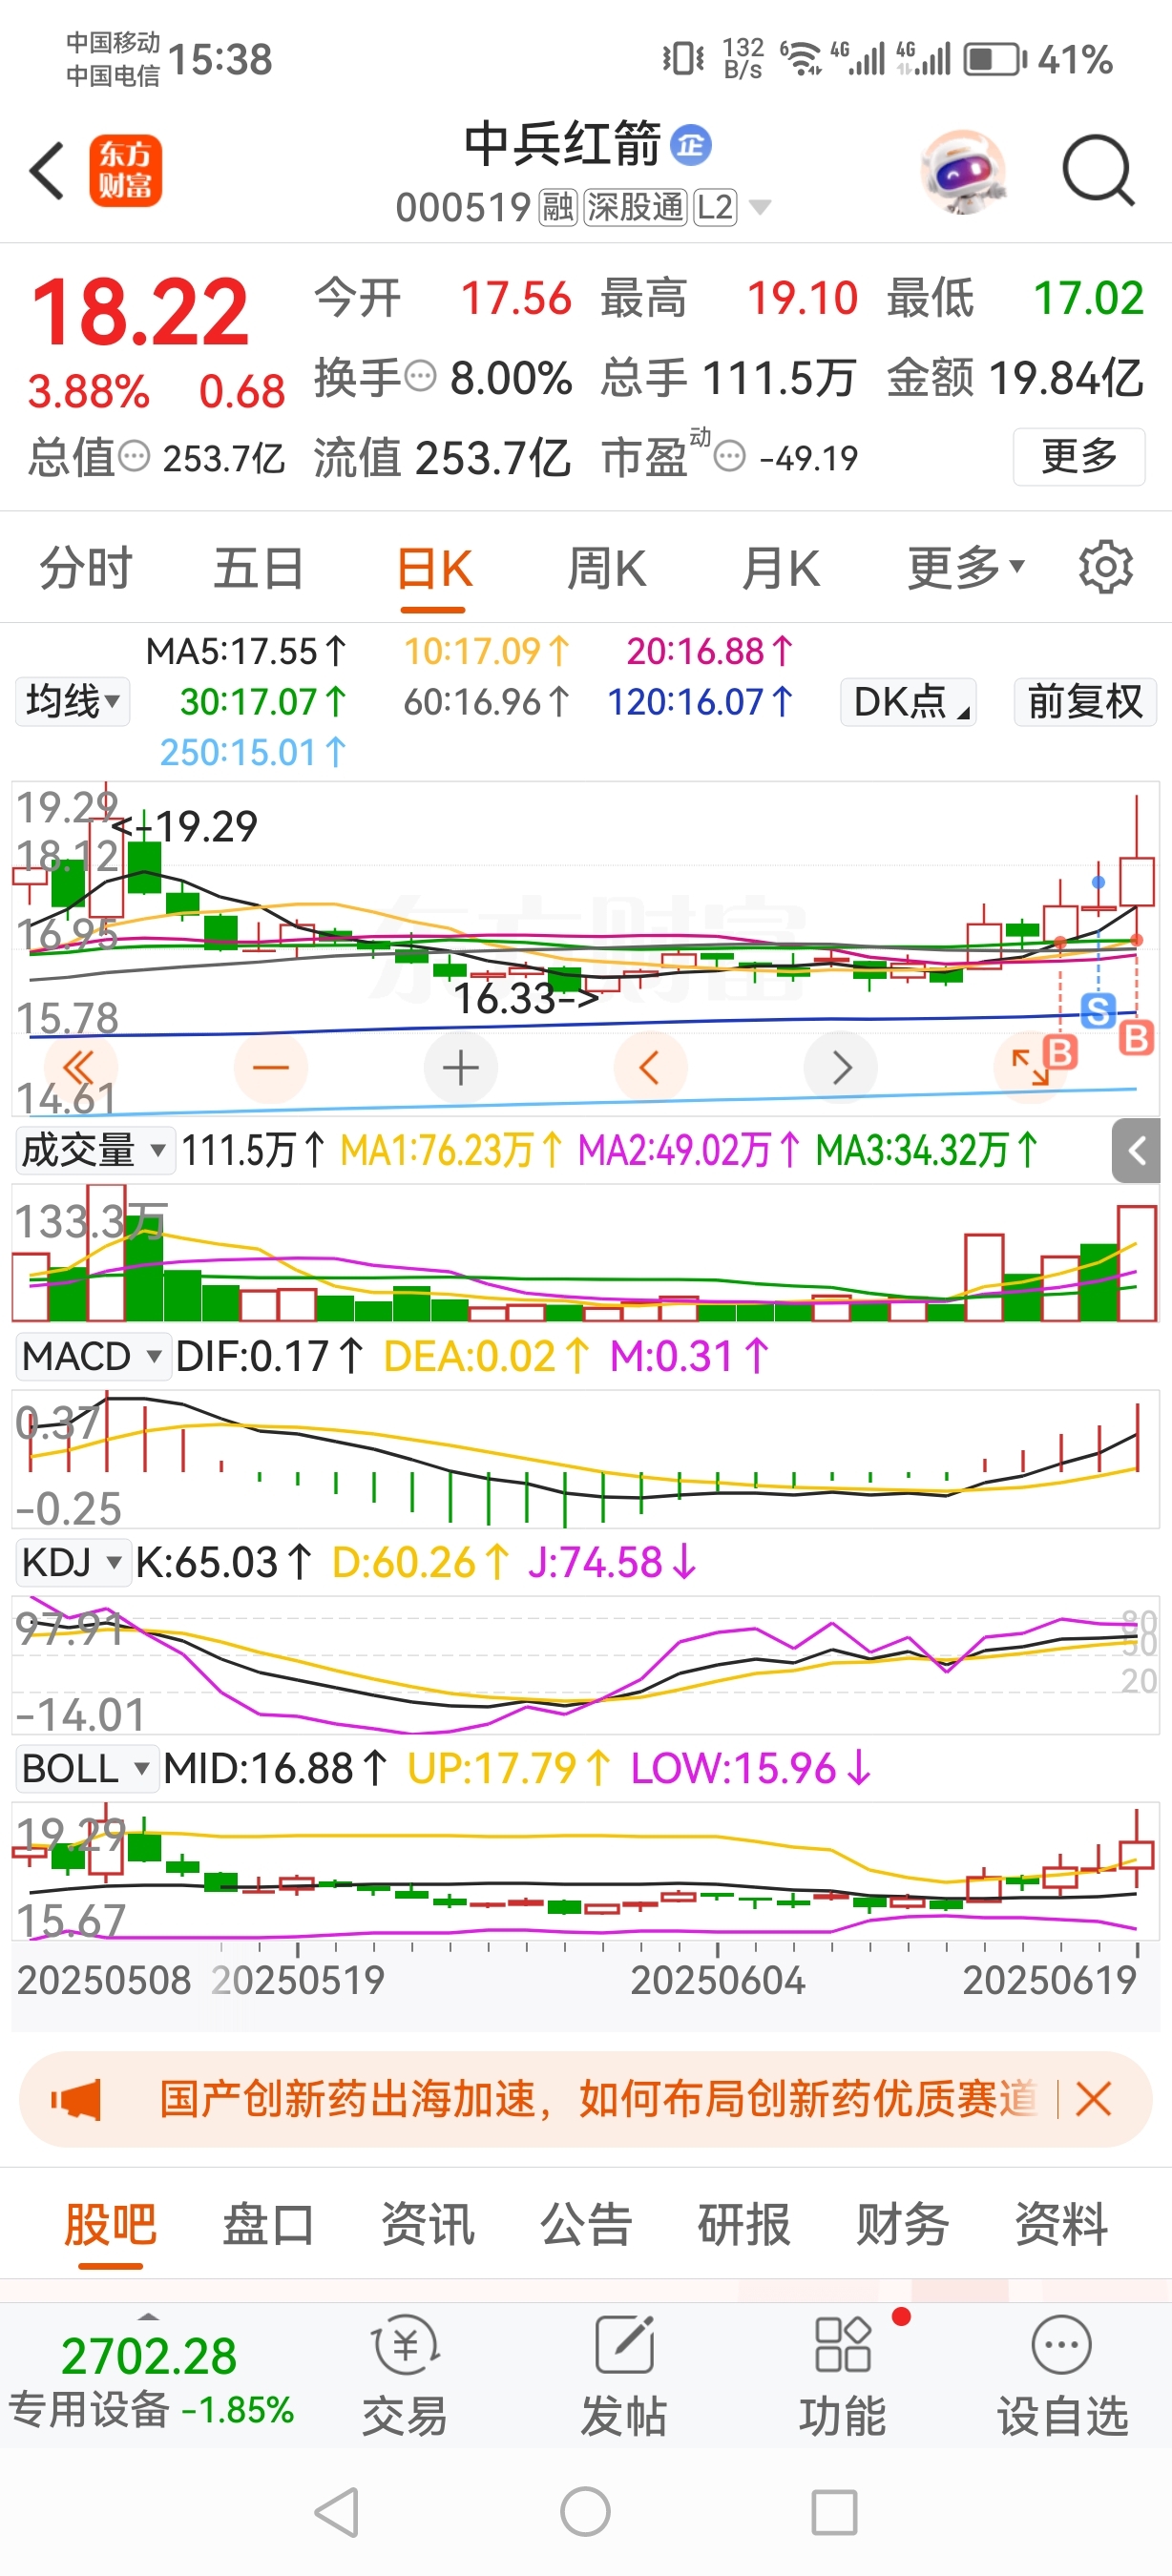Viewport: 1172px width, 2576px height.
Task: Close the orange announcement banner
Action: point(1094,2099)
